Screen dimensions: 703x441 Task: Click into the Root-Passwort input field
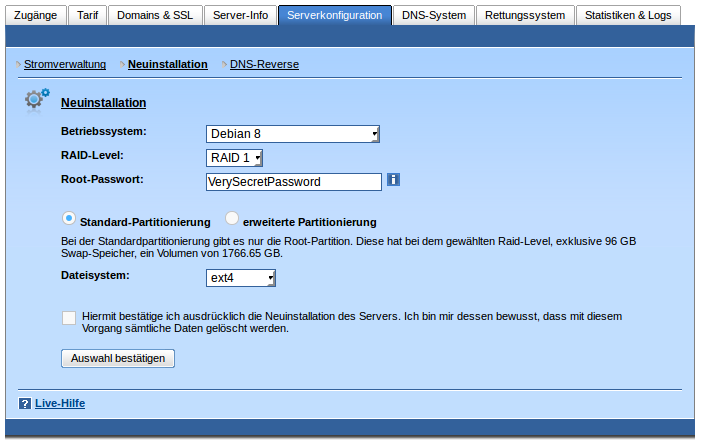click(x=294, y=182)
